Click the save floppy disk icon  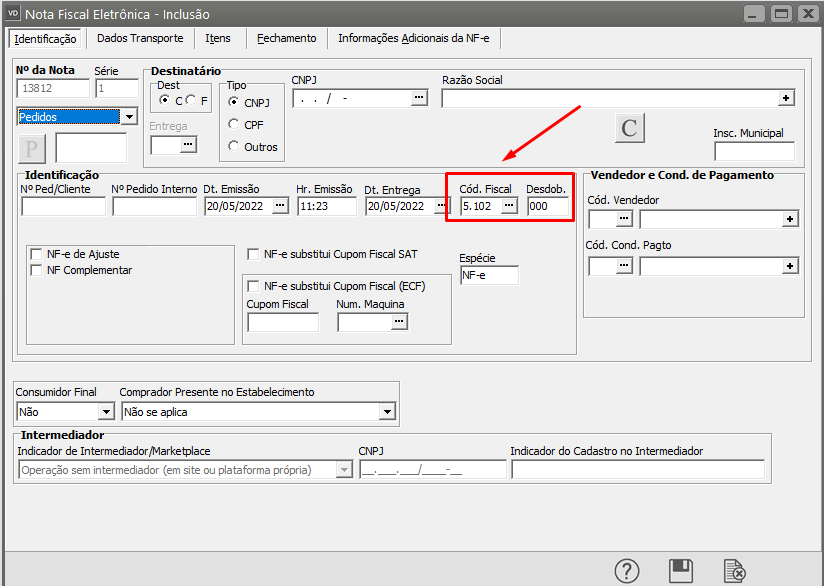681,571
